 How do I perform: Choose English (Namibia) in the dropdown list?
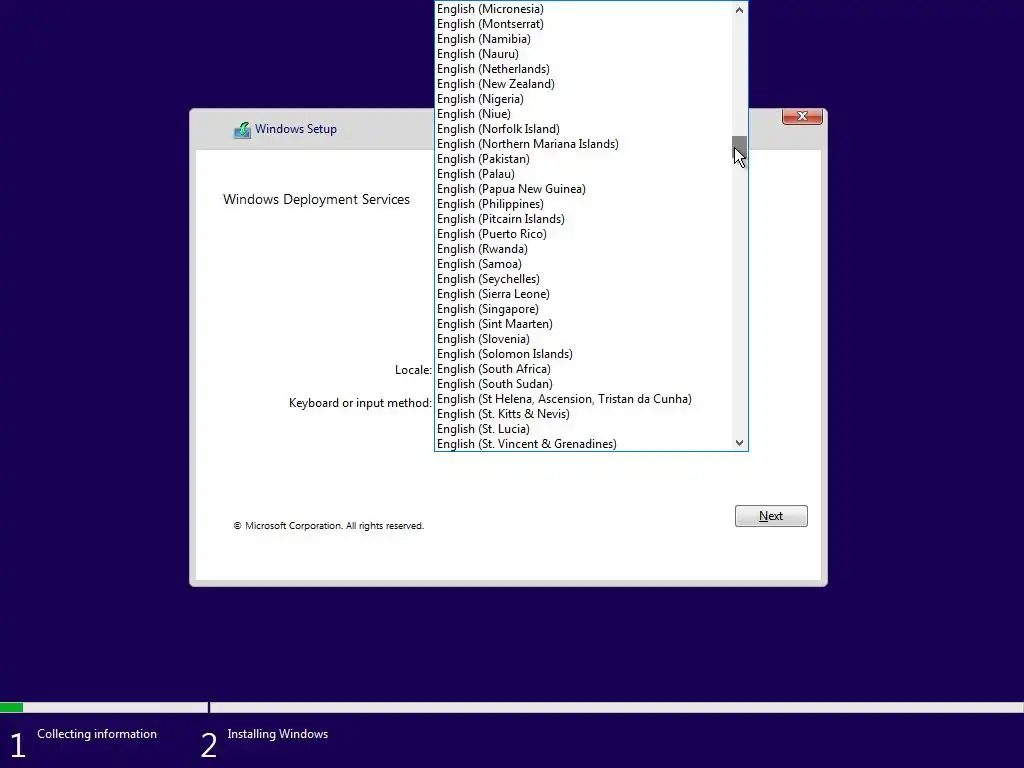tap(583, 39)
